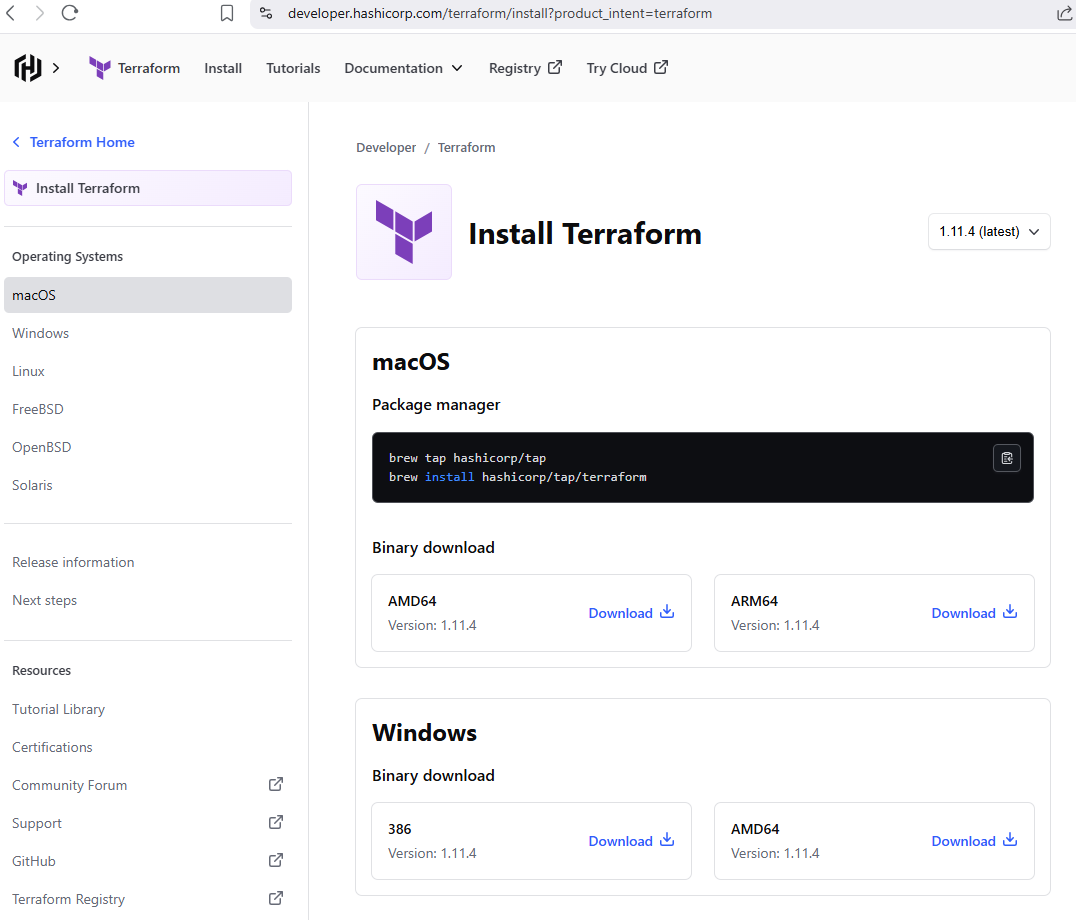Screen dimensions: 1076x920
Task: Click Developer in the breadcrumb
Action: pyautogui.click(x=386, y=148)
